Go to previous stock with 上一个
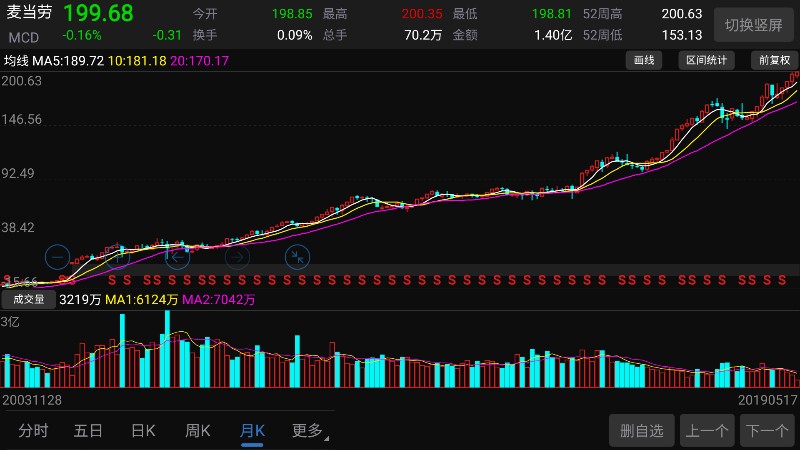The height and width of the screenshot is (450, 800). click(706, 431)
